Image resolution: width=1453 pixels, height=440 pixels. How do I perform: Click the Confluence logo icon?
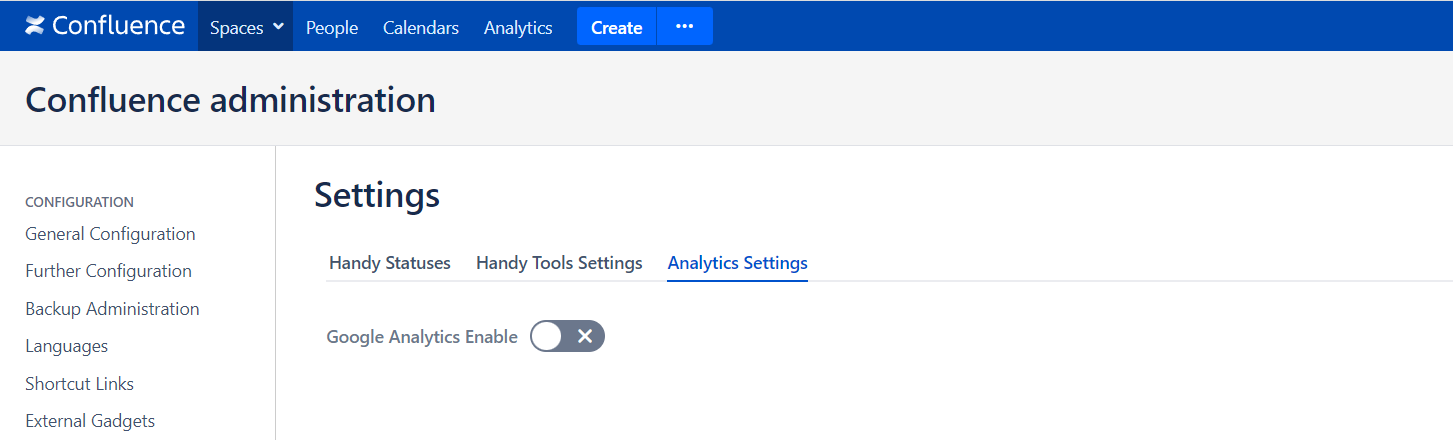point(35,26)
